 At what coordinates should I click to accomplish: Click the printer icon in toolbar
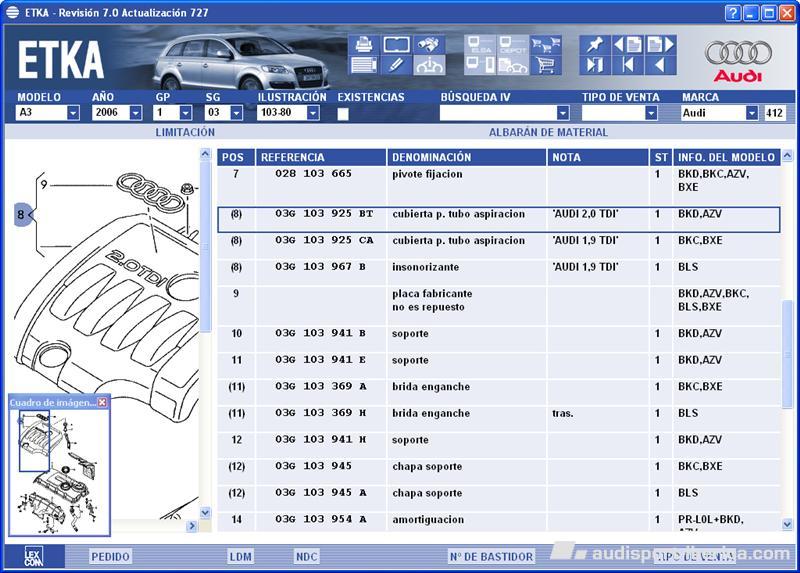click(363, 45)
